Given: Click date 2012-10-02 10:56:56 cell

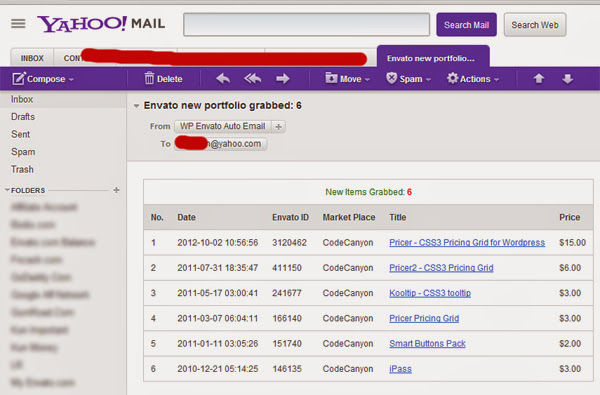Looking at the screenshot, I should pos(218,243).
